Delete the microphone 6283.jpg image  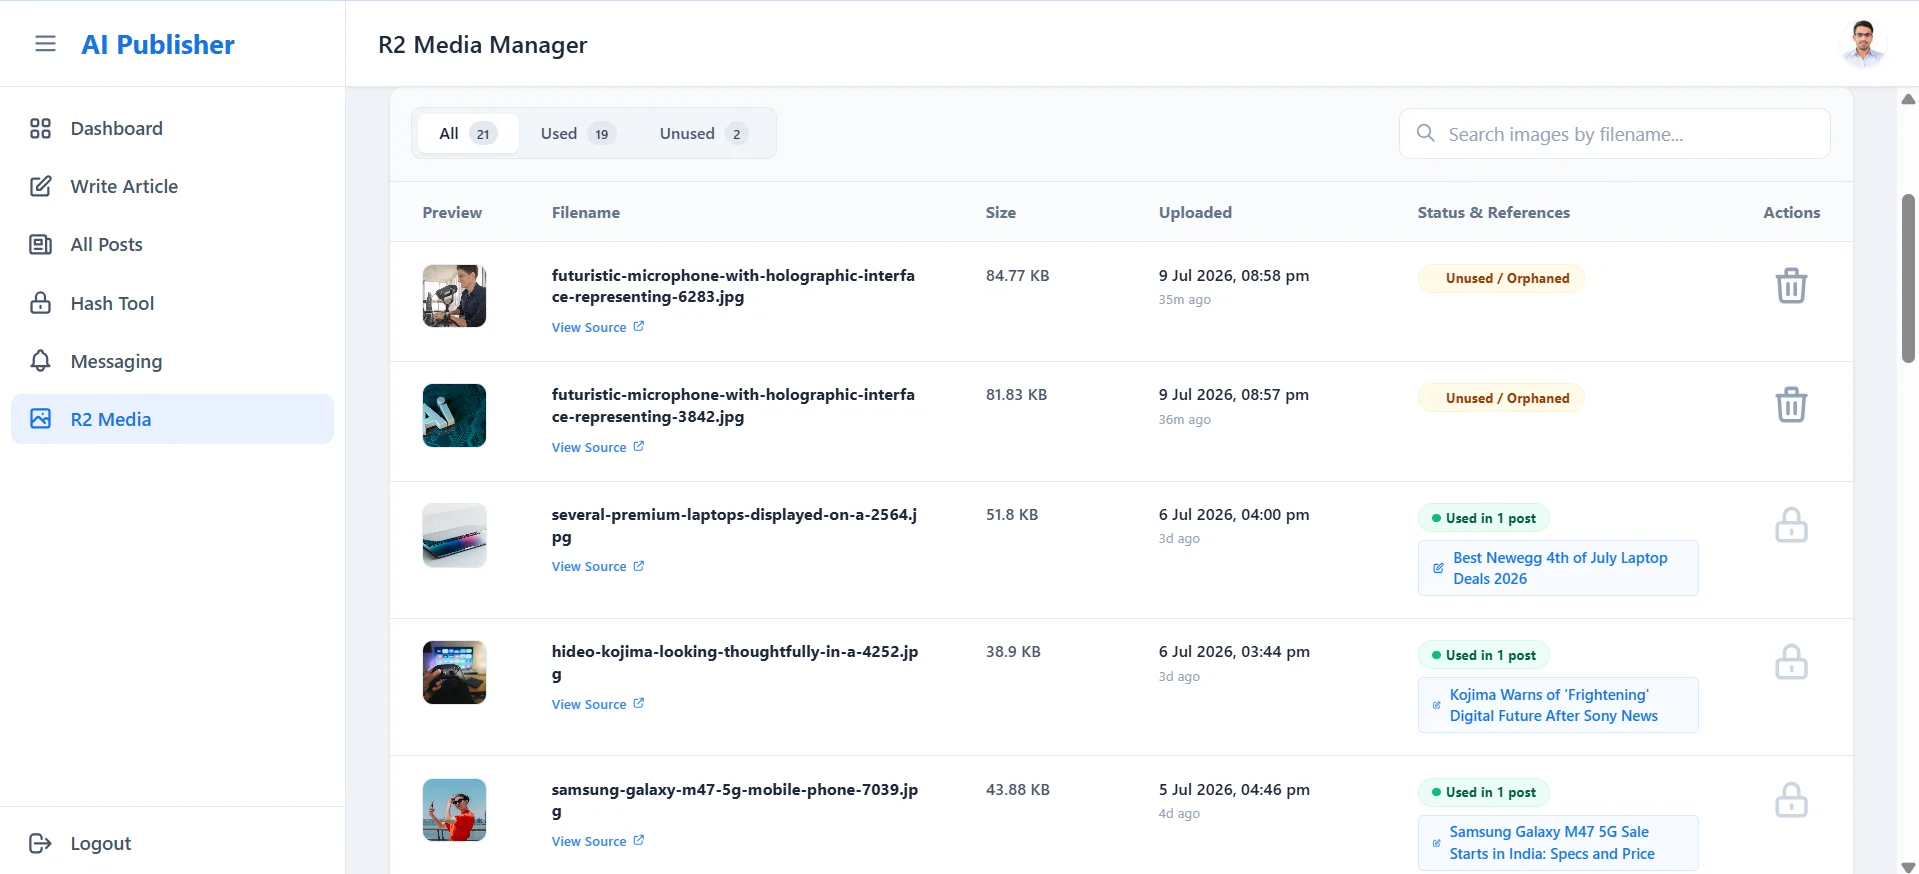point(1790,286)
